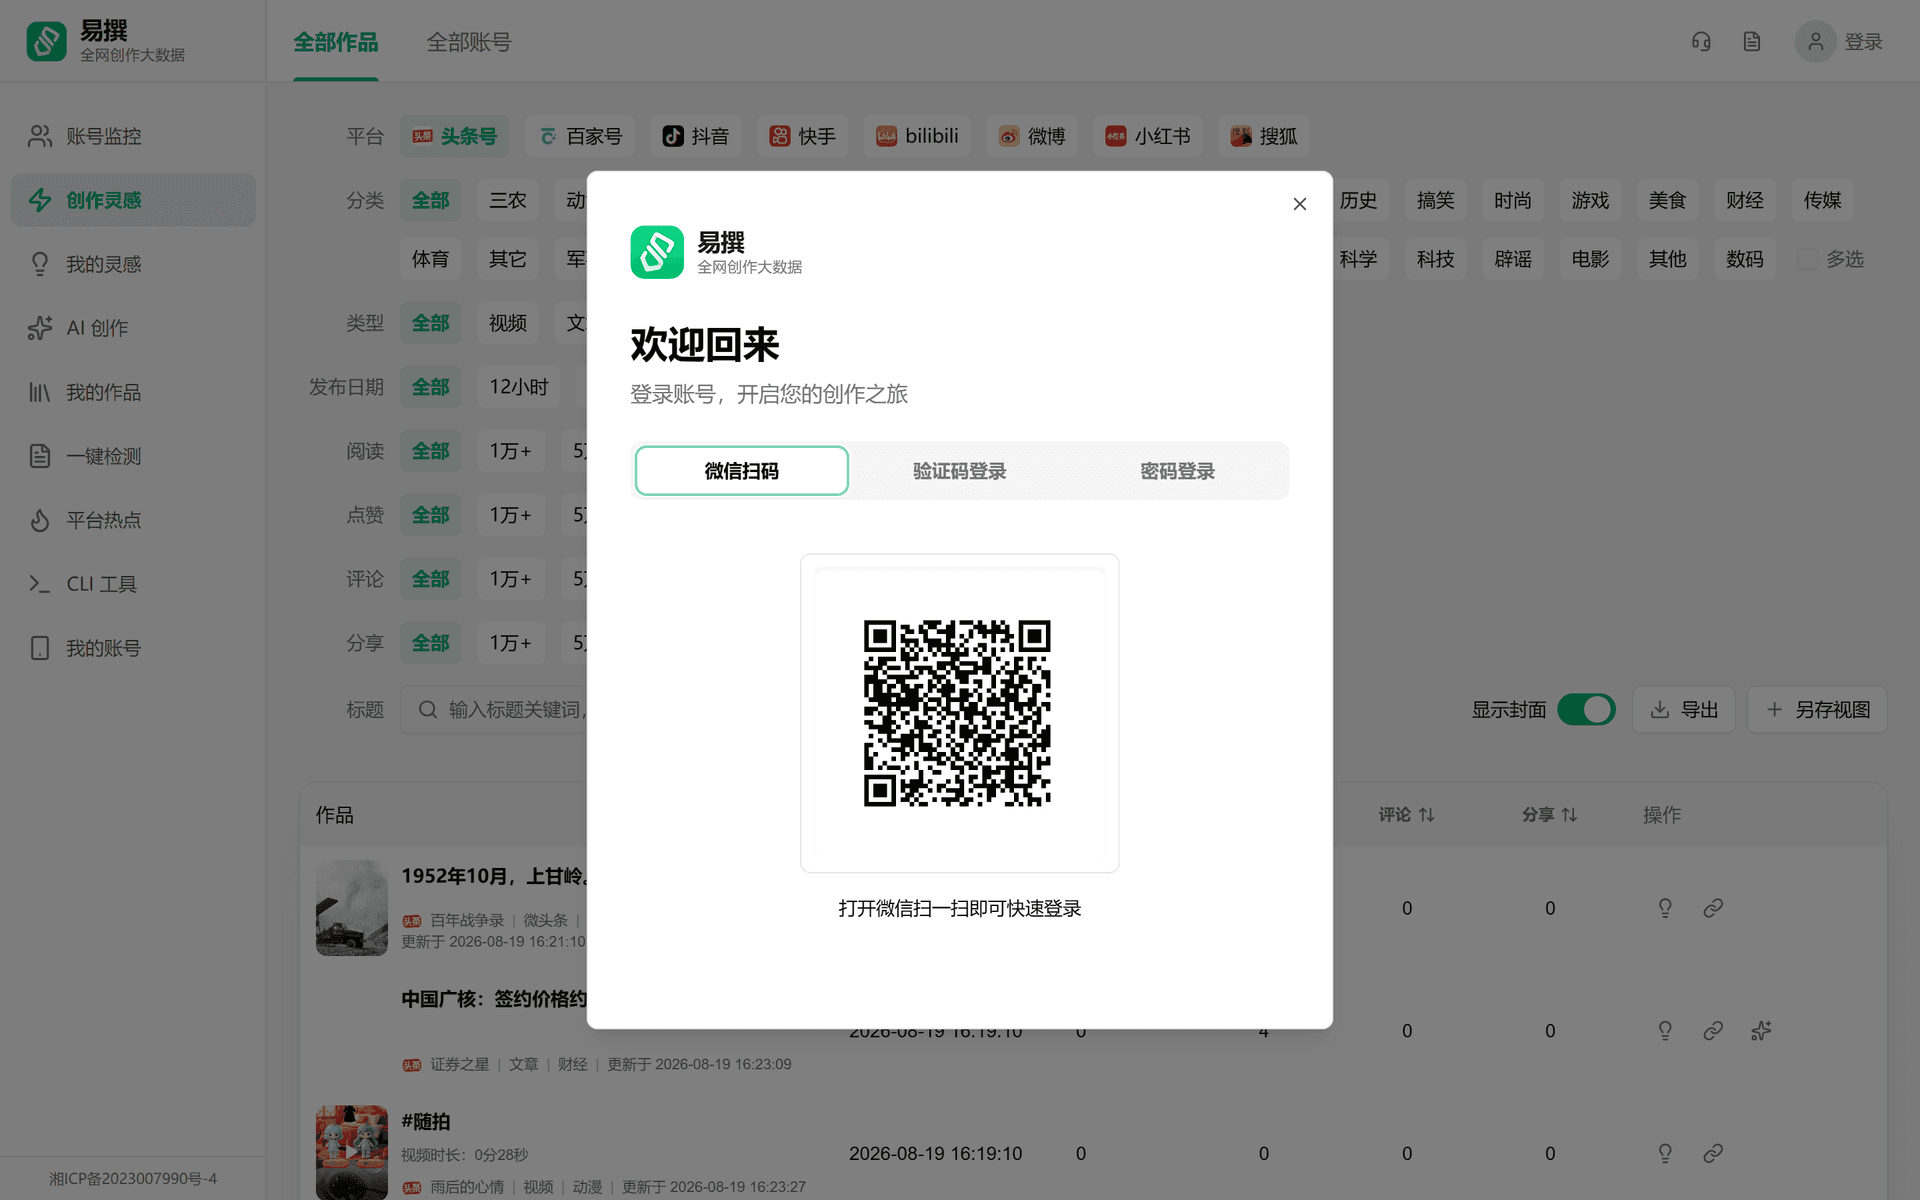This screenshot has width=1920, height=1200.
Task: Select the 小红书 platform filter
Action: point(1148,136)
